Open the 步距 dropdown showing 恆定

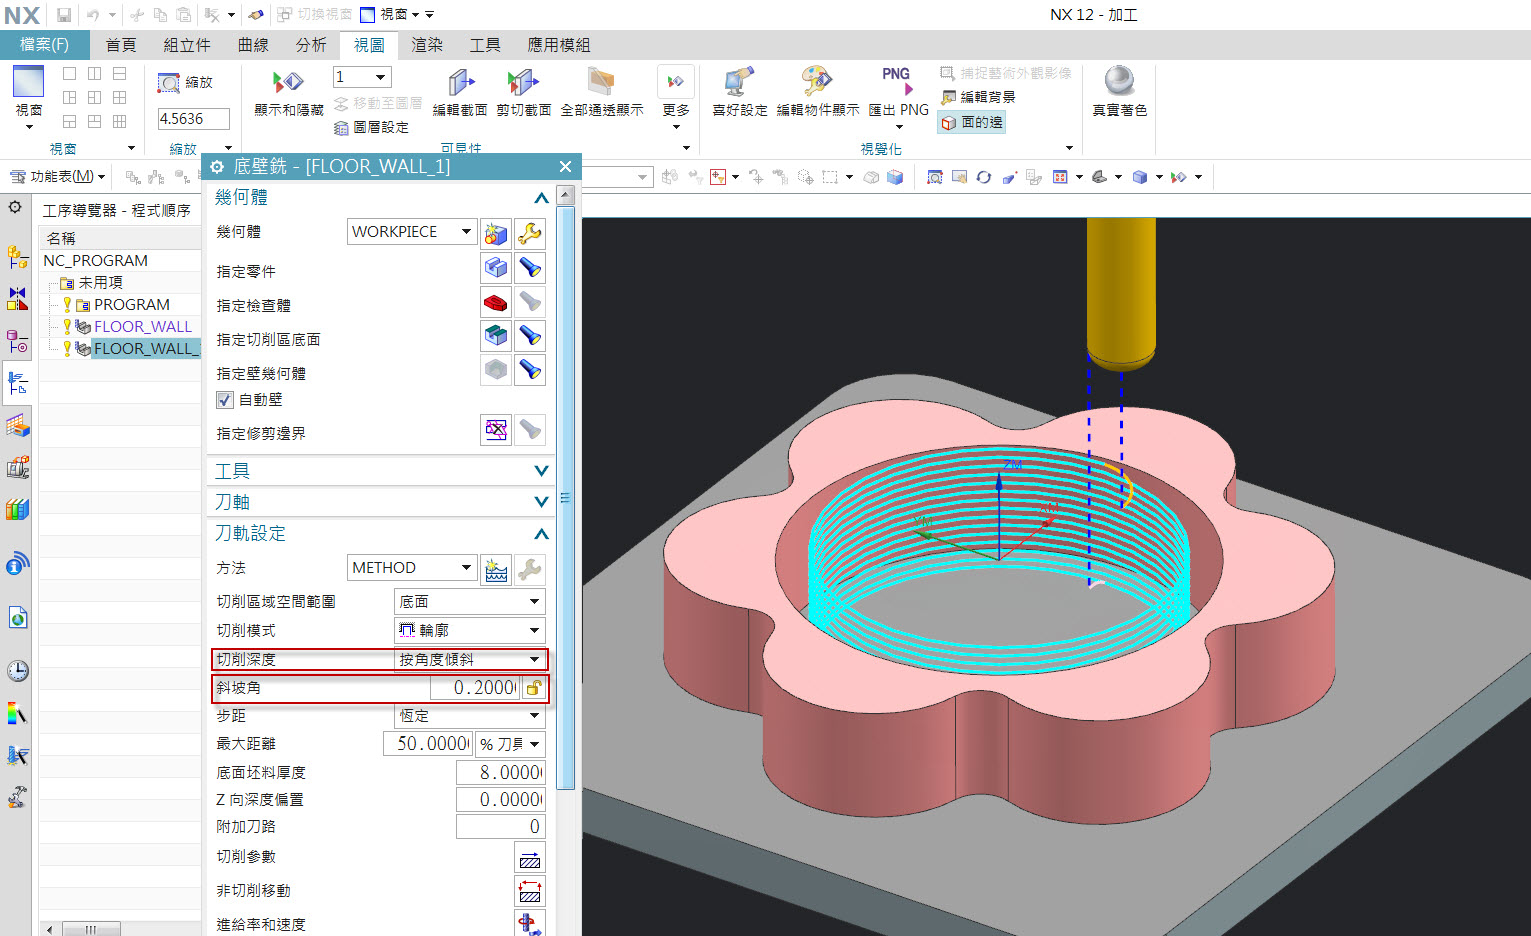(470, 716)
